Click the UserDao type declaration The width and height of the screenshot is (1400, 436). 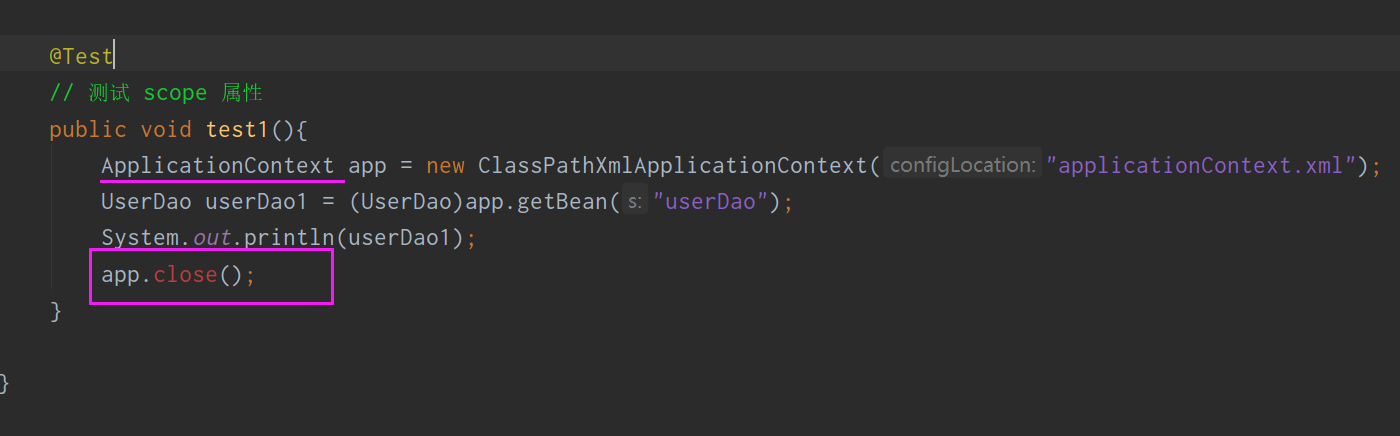click(x=147, y=202)
